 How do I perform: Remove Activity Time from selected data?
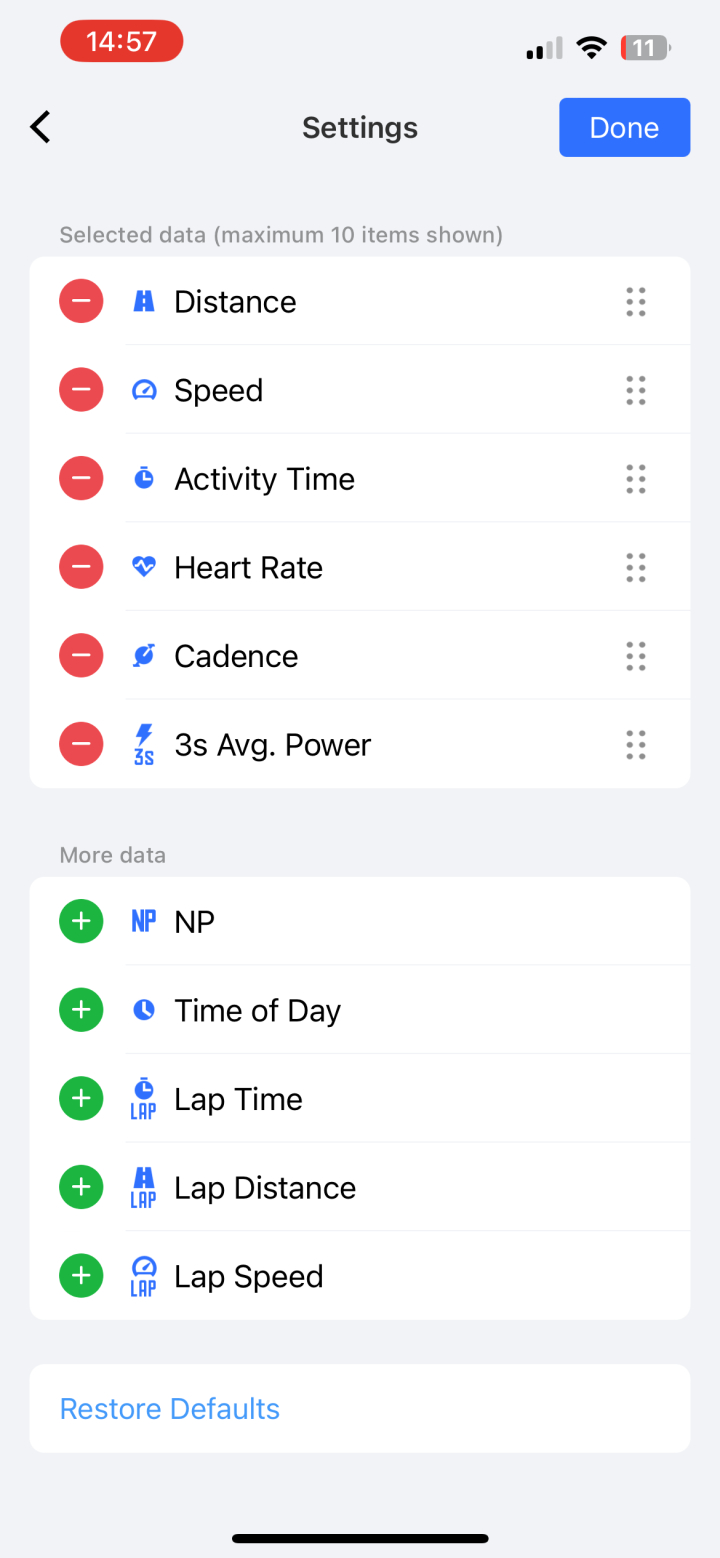pyautogui.click(x=81, y=478)
